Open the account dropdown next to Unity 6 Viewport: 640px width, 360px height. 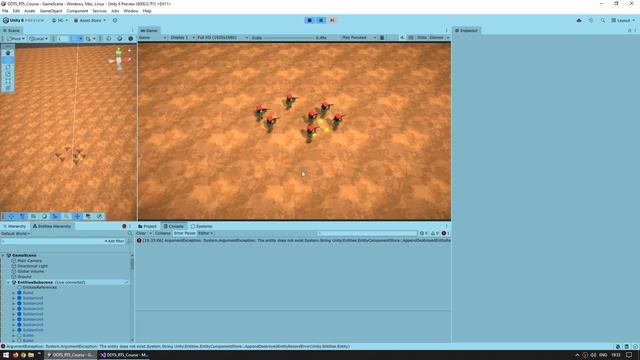[x=60, y=20]
